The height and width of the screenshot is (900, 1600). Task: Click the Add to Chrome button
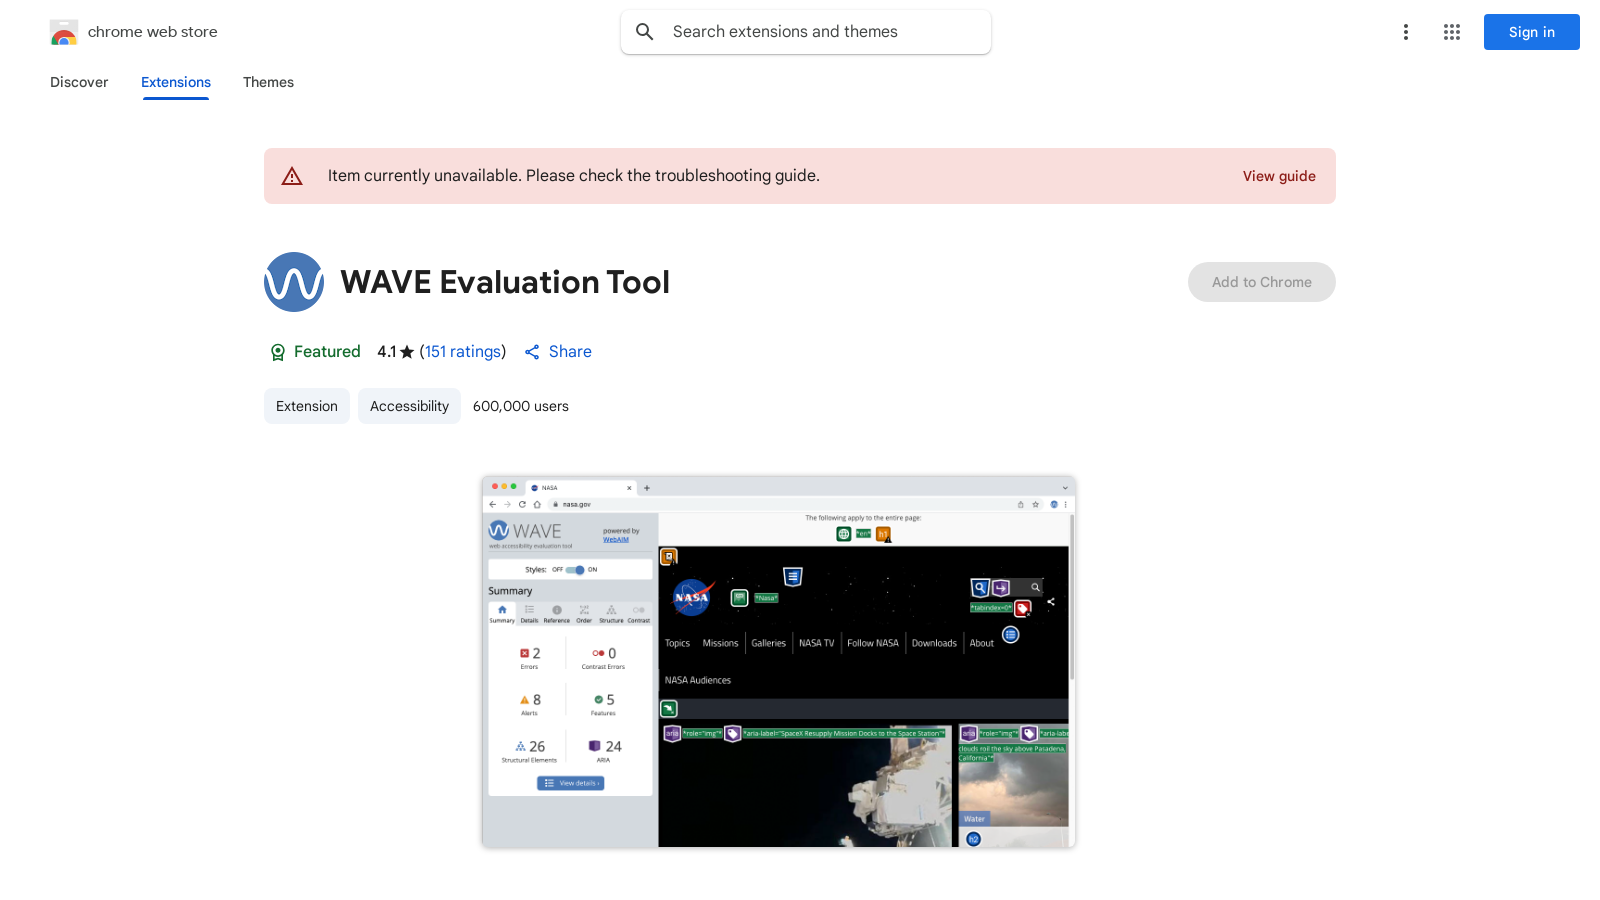(x=1261, y=282)
